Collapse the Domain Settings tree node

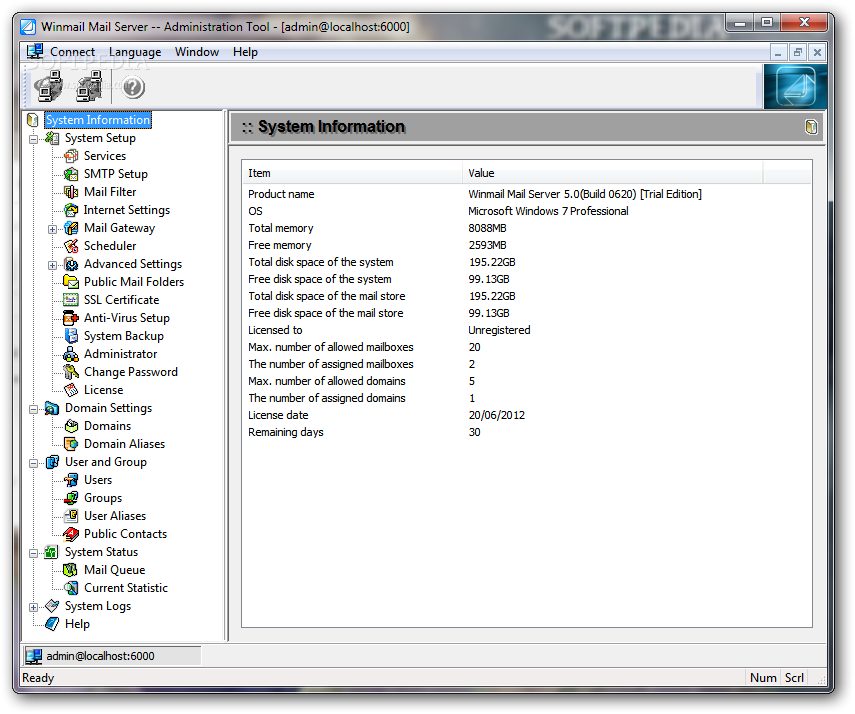(x=34, y=409)
